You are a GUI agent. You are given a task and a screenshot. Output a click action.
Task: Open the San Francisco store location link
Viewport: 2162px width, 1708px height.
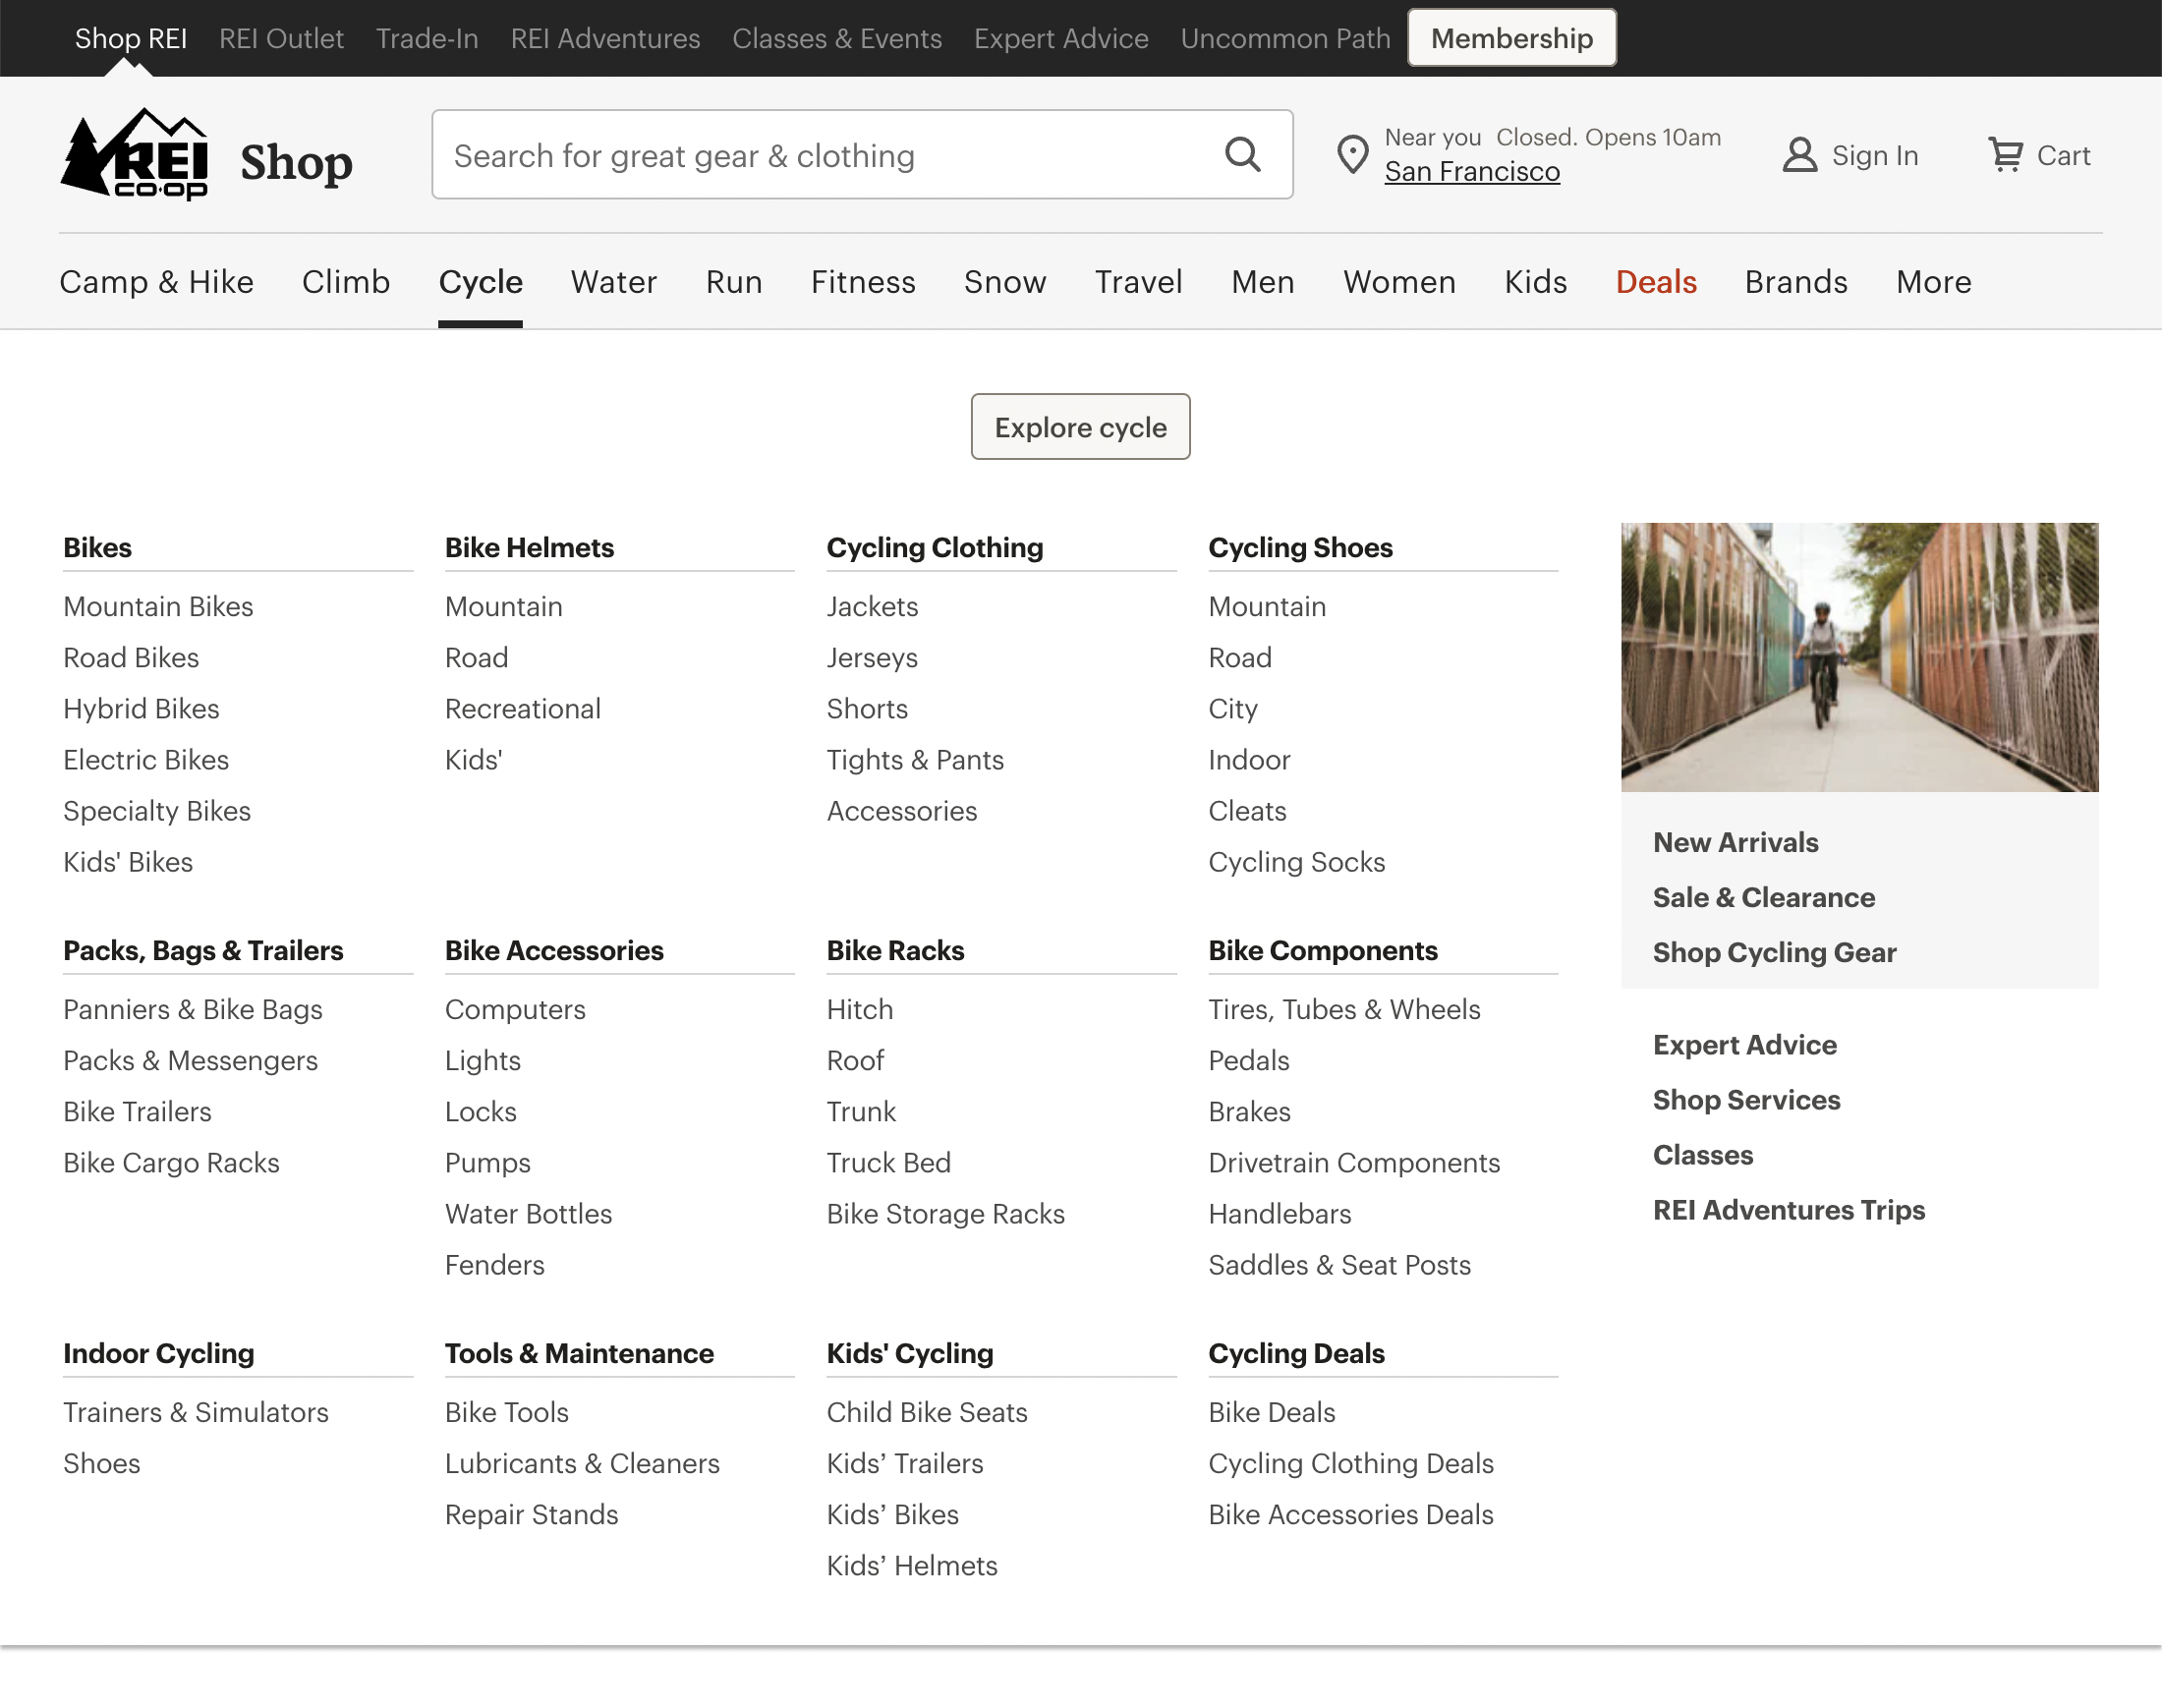click(1472, 171)
